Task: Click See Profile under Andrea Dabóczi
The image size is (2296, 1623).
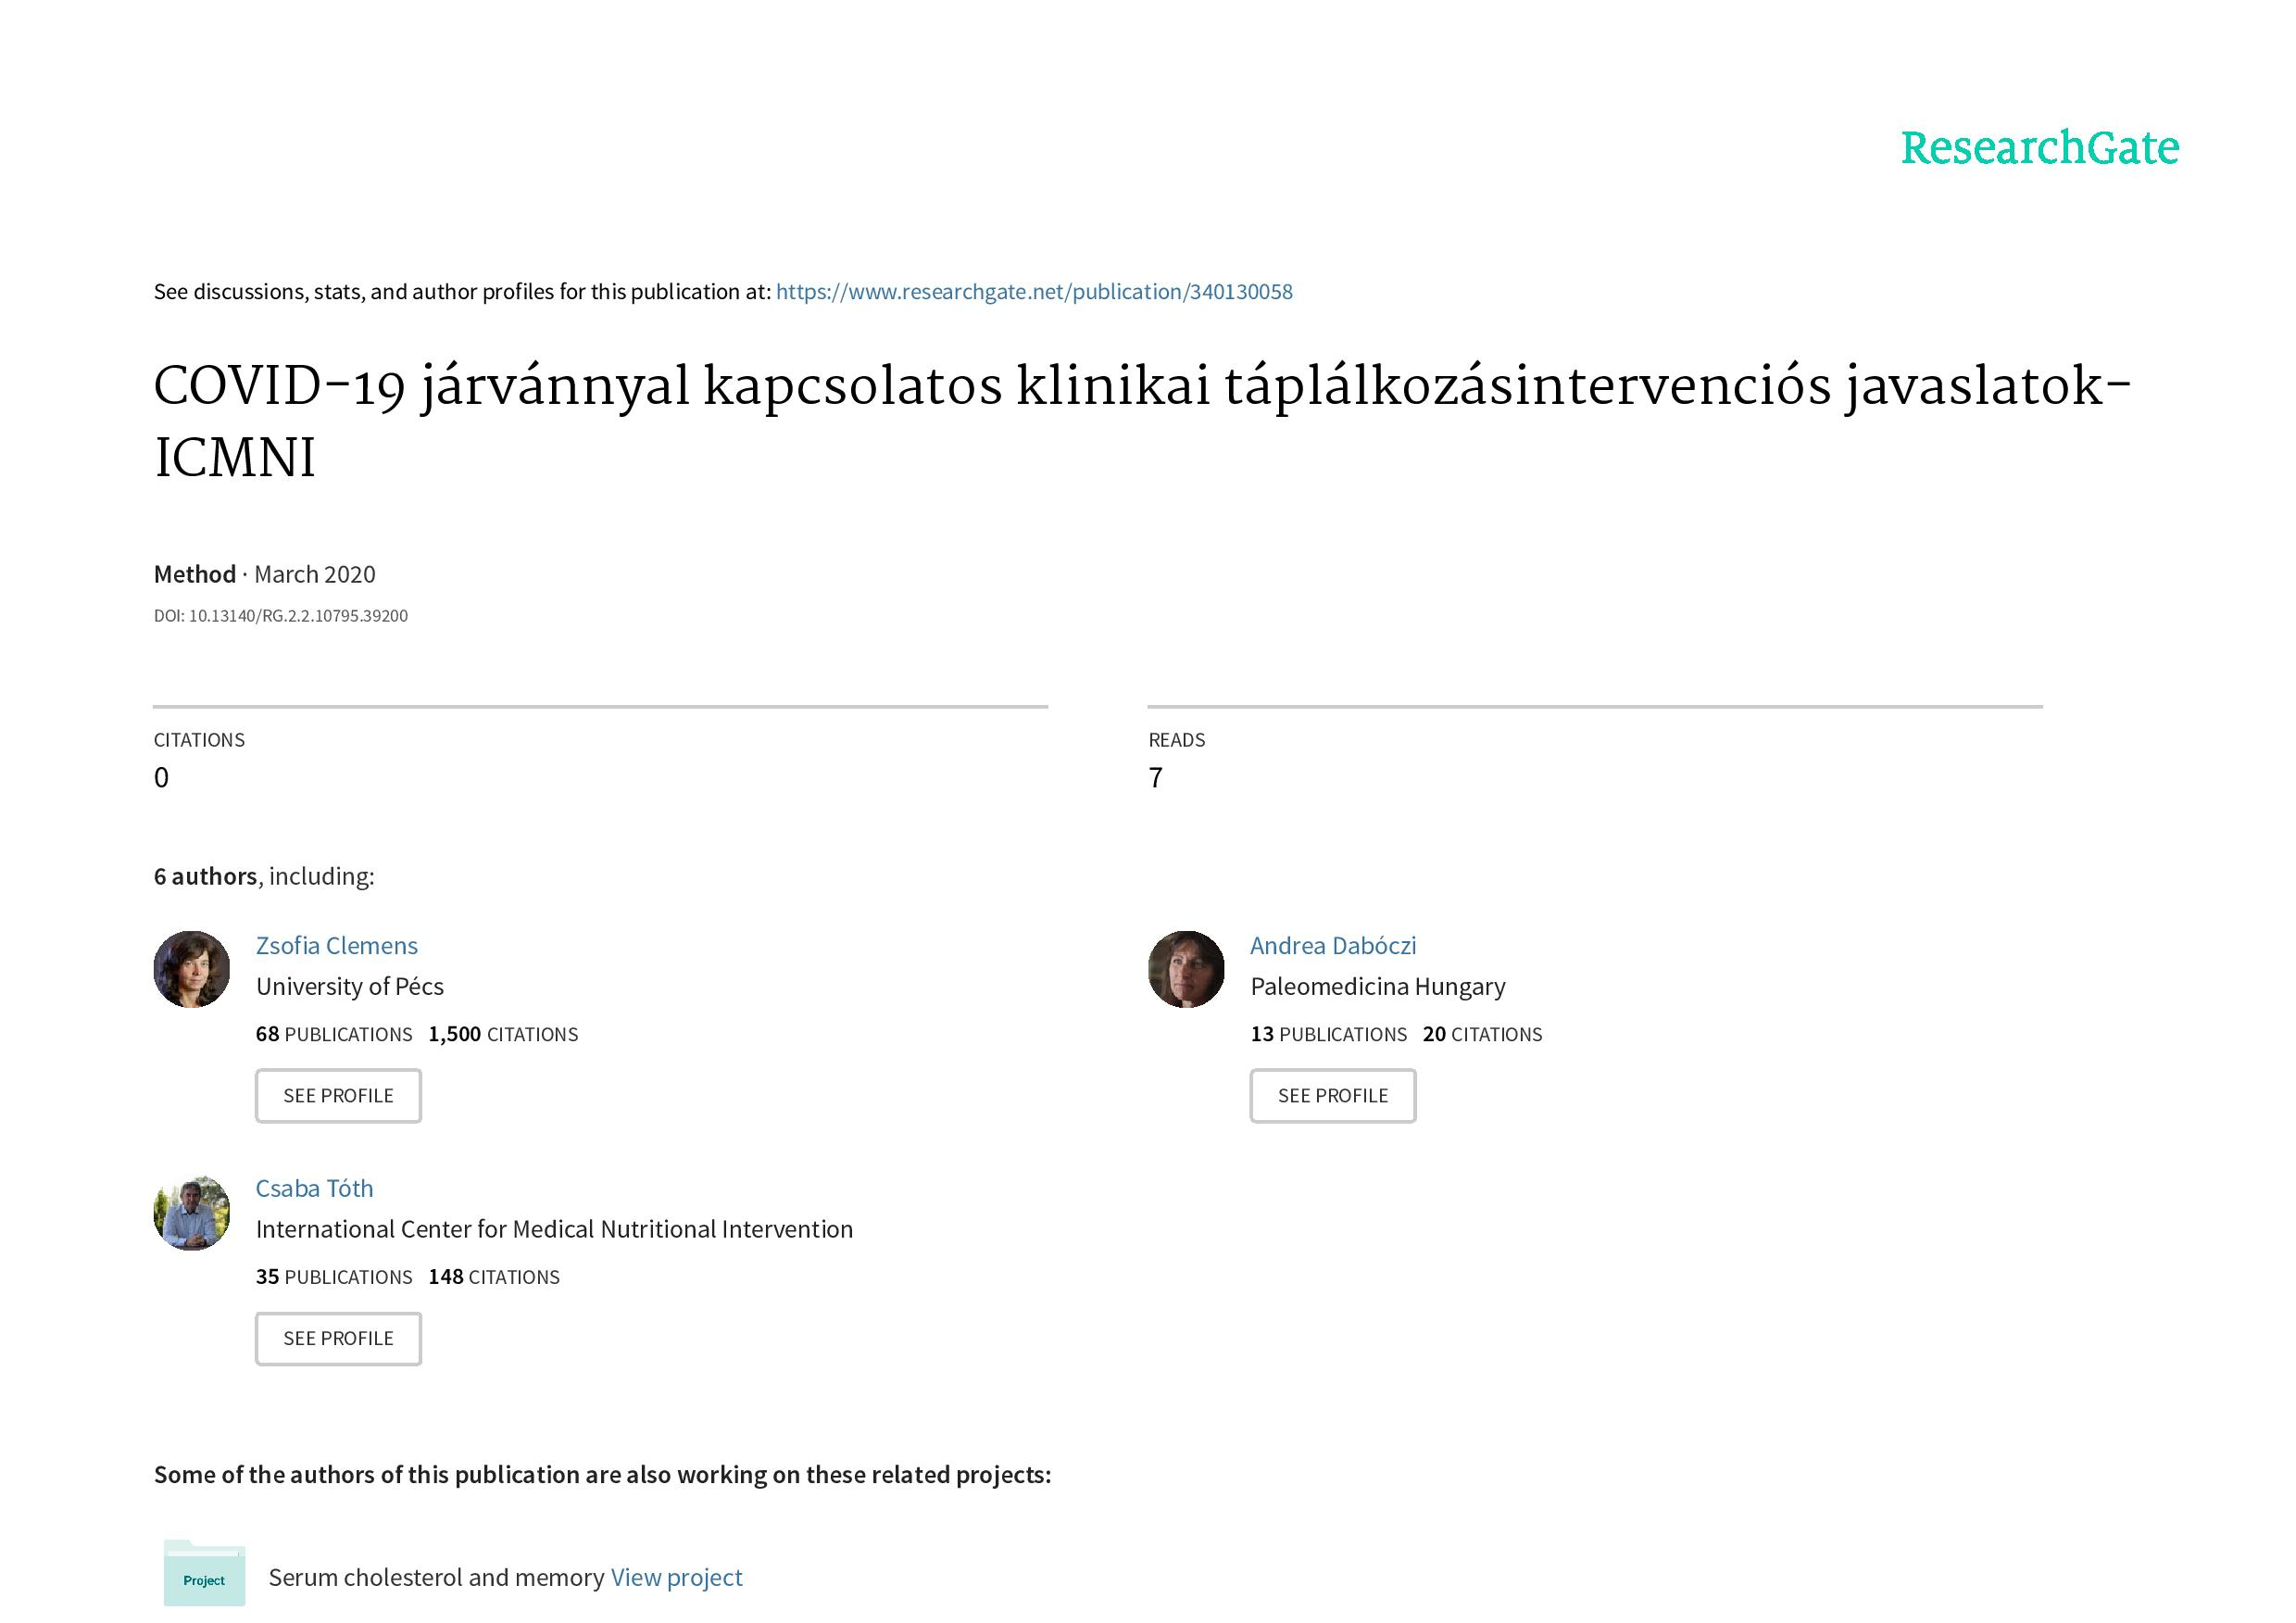Action: (1332, 1095)
